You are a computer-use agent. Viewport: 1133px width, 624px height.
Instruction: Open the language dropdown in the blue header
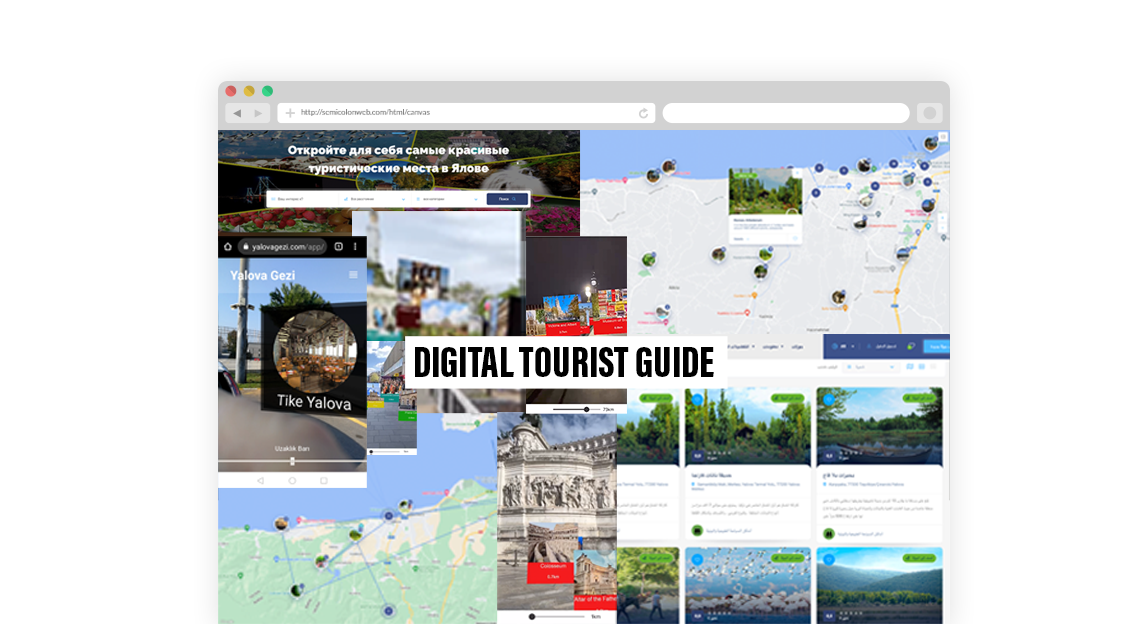843,347
